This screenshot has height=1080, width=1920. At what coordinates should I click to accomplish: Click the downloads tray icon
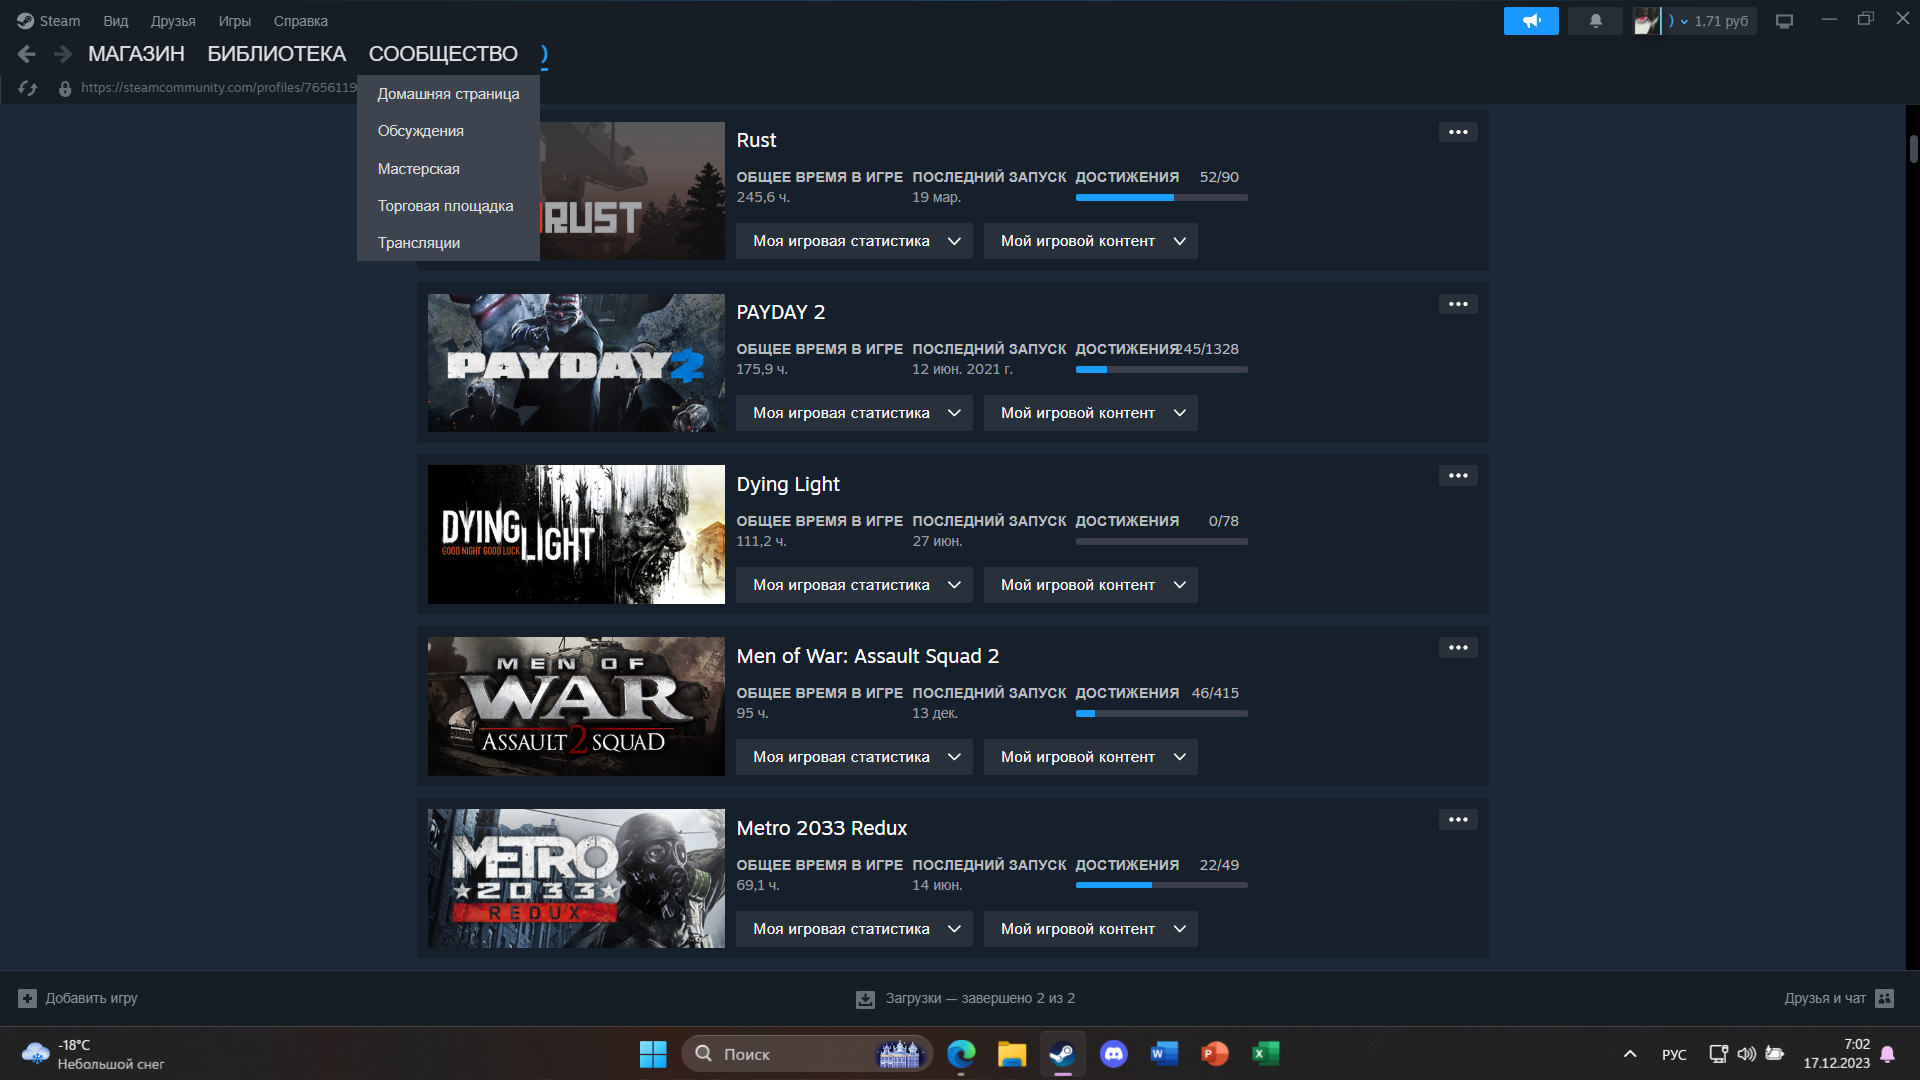tap(865, 999)
